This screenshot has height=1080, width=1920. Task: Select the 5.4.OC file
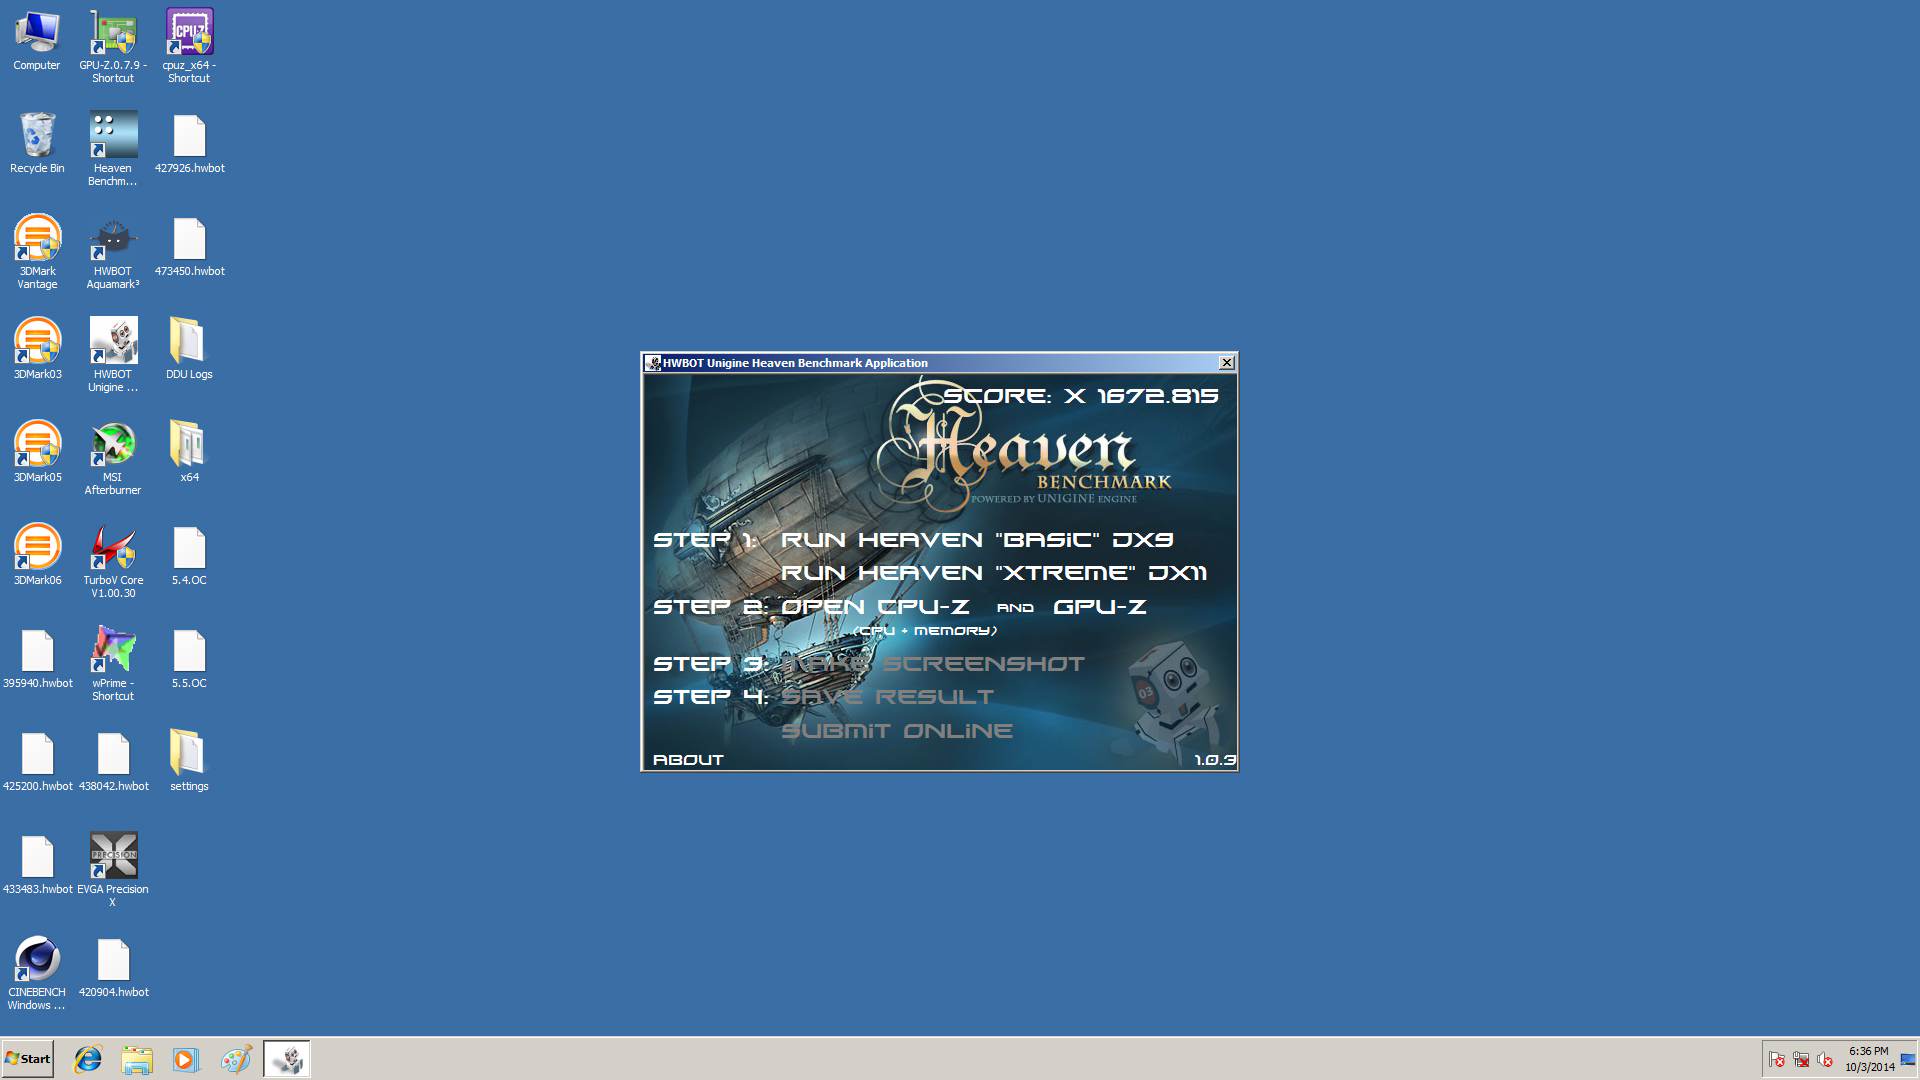[189, 555]
